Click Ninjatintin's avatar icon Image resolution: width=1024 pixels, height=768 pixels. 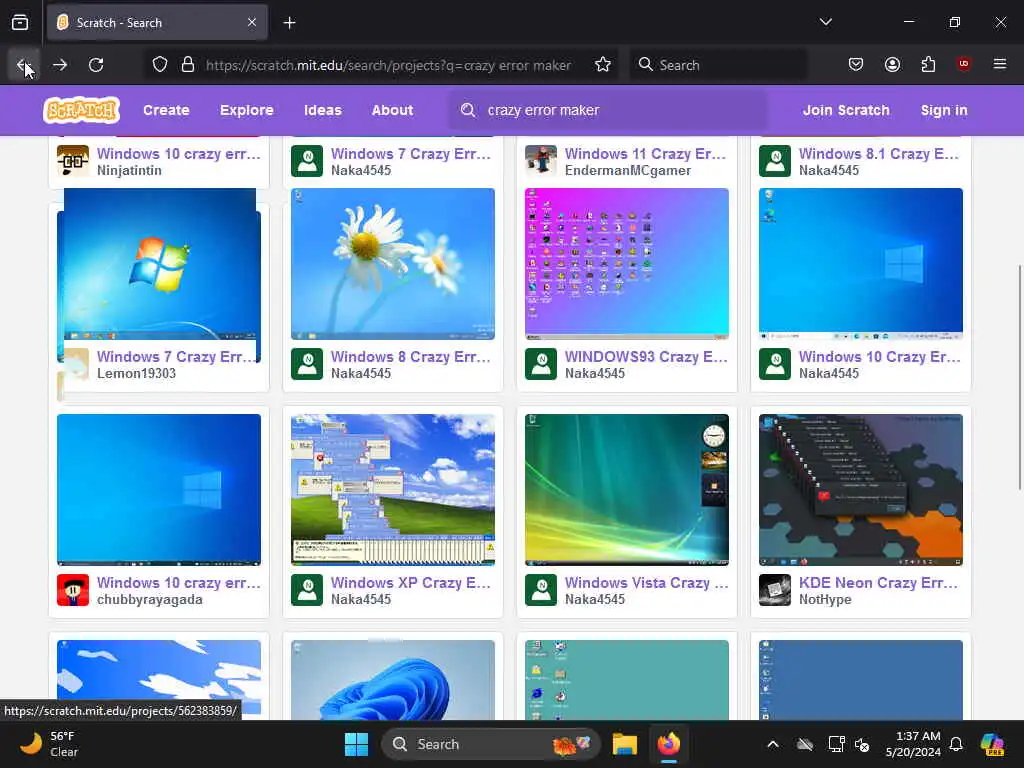(73, 161)
